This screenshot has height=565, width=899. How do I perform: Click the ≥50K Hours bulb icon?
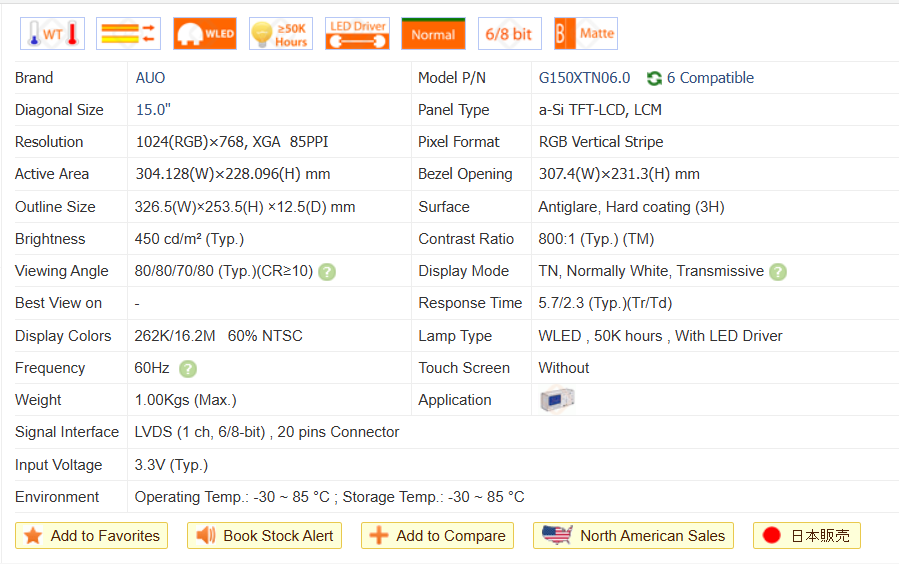pyautogui.click(x=280, y=34)
